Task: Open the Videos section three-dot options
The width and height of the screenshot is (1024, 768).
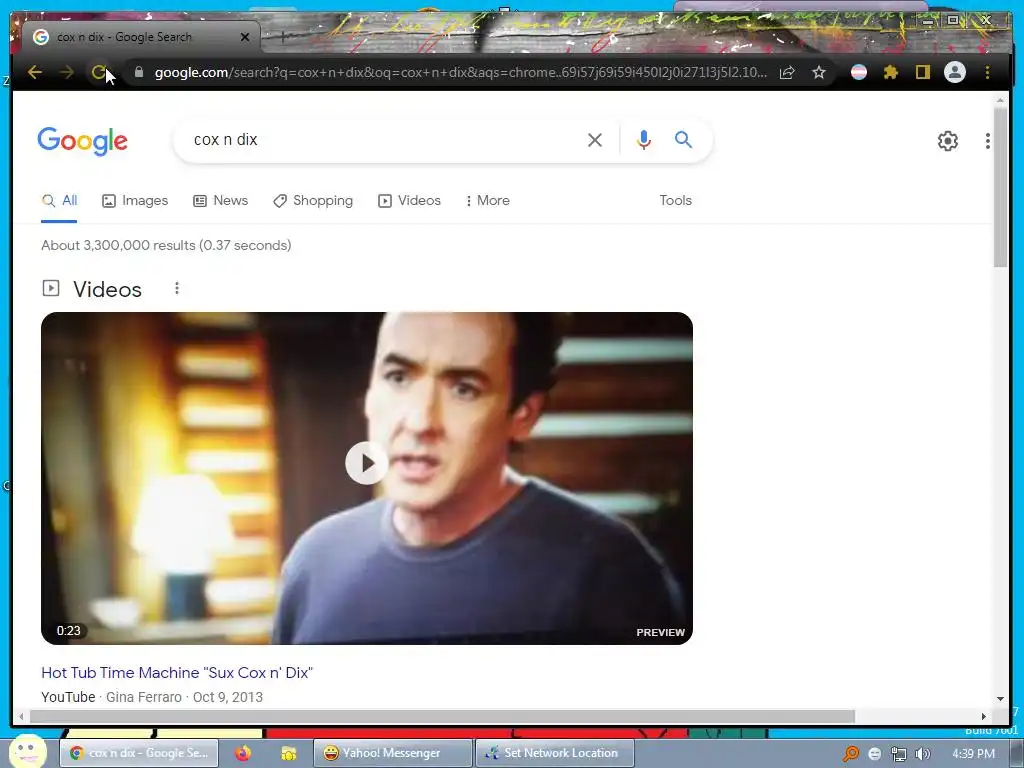Action: point(176,289)
